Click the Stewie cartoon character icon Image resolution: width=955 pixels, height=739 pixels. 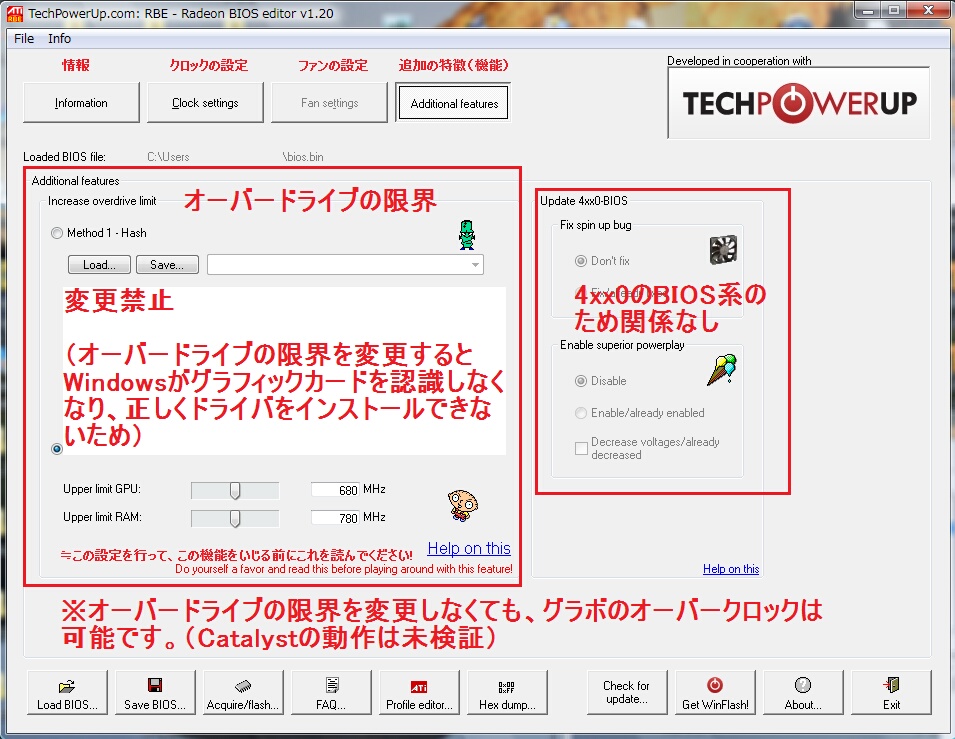[463, 506]
